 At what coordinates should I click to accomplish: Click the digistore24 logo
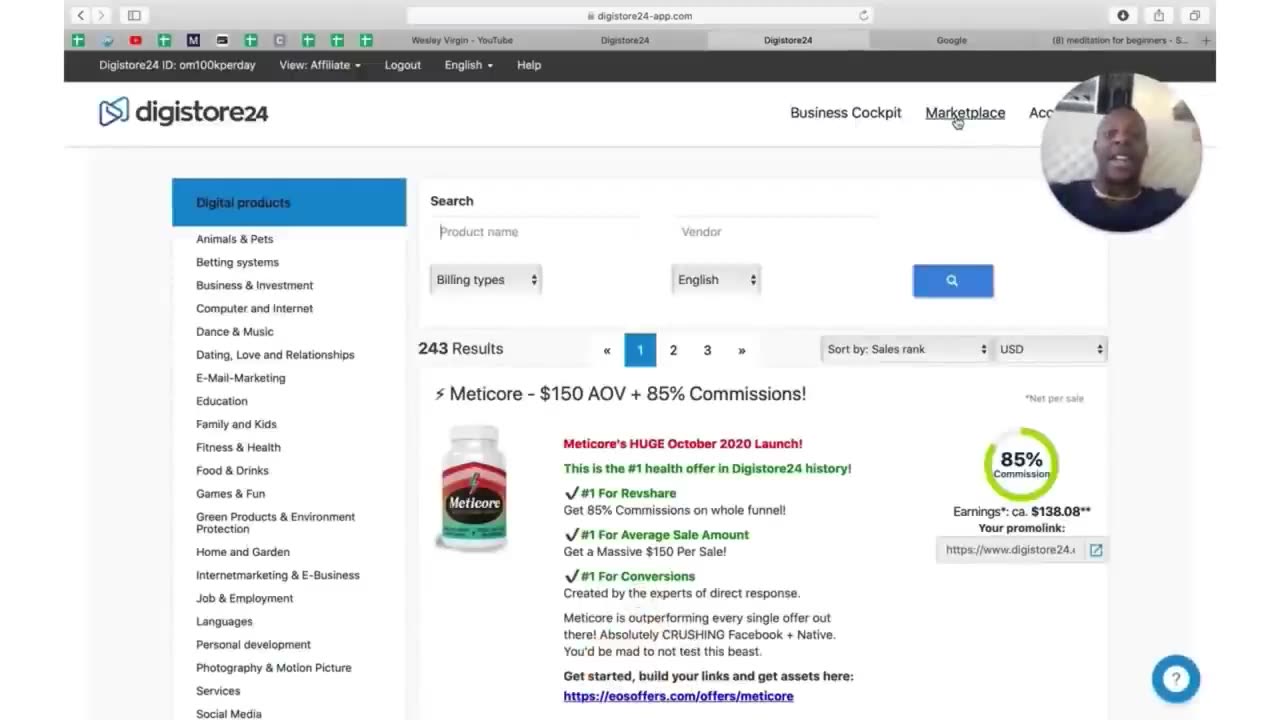tap(183, 112)
